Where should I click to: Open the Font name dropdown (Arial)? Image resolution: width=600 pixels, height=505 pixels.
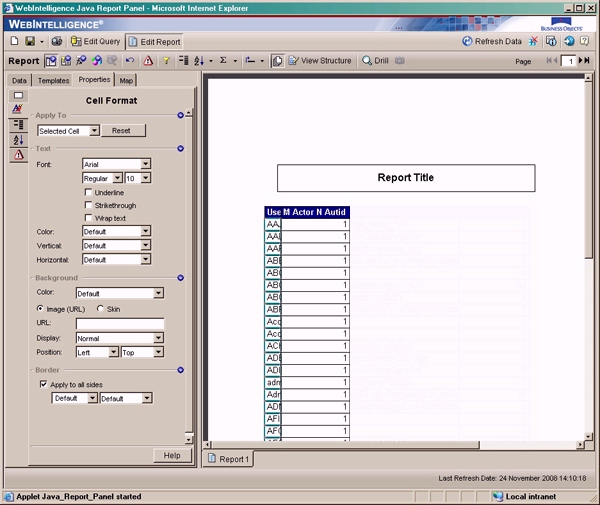(x=145, y=164)
